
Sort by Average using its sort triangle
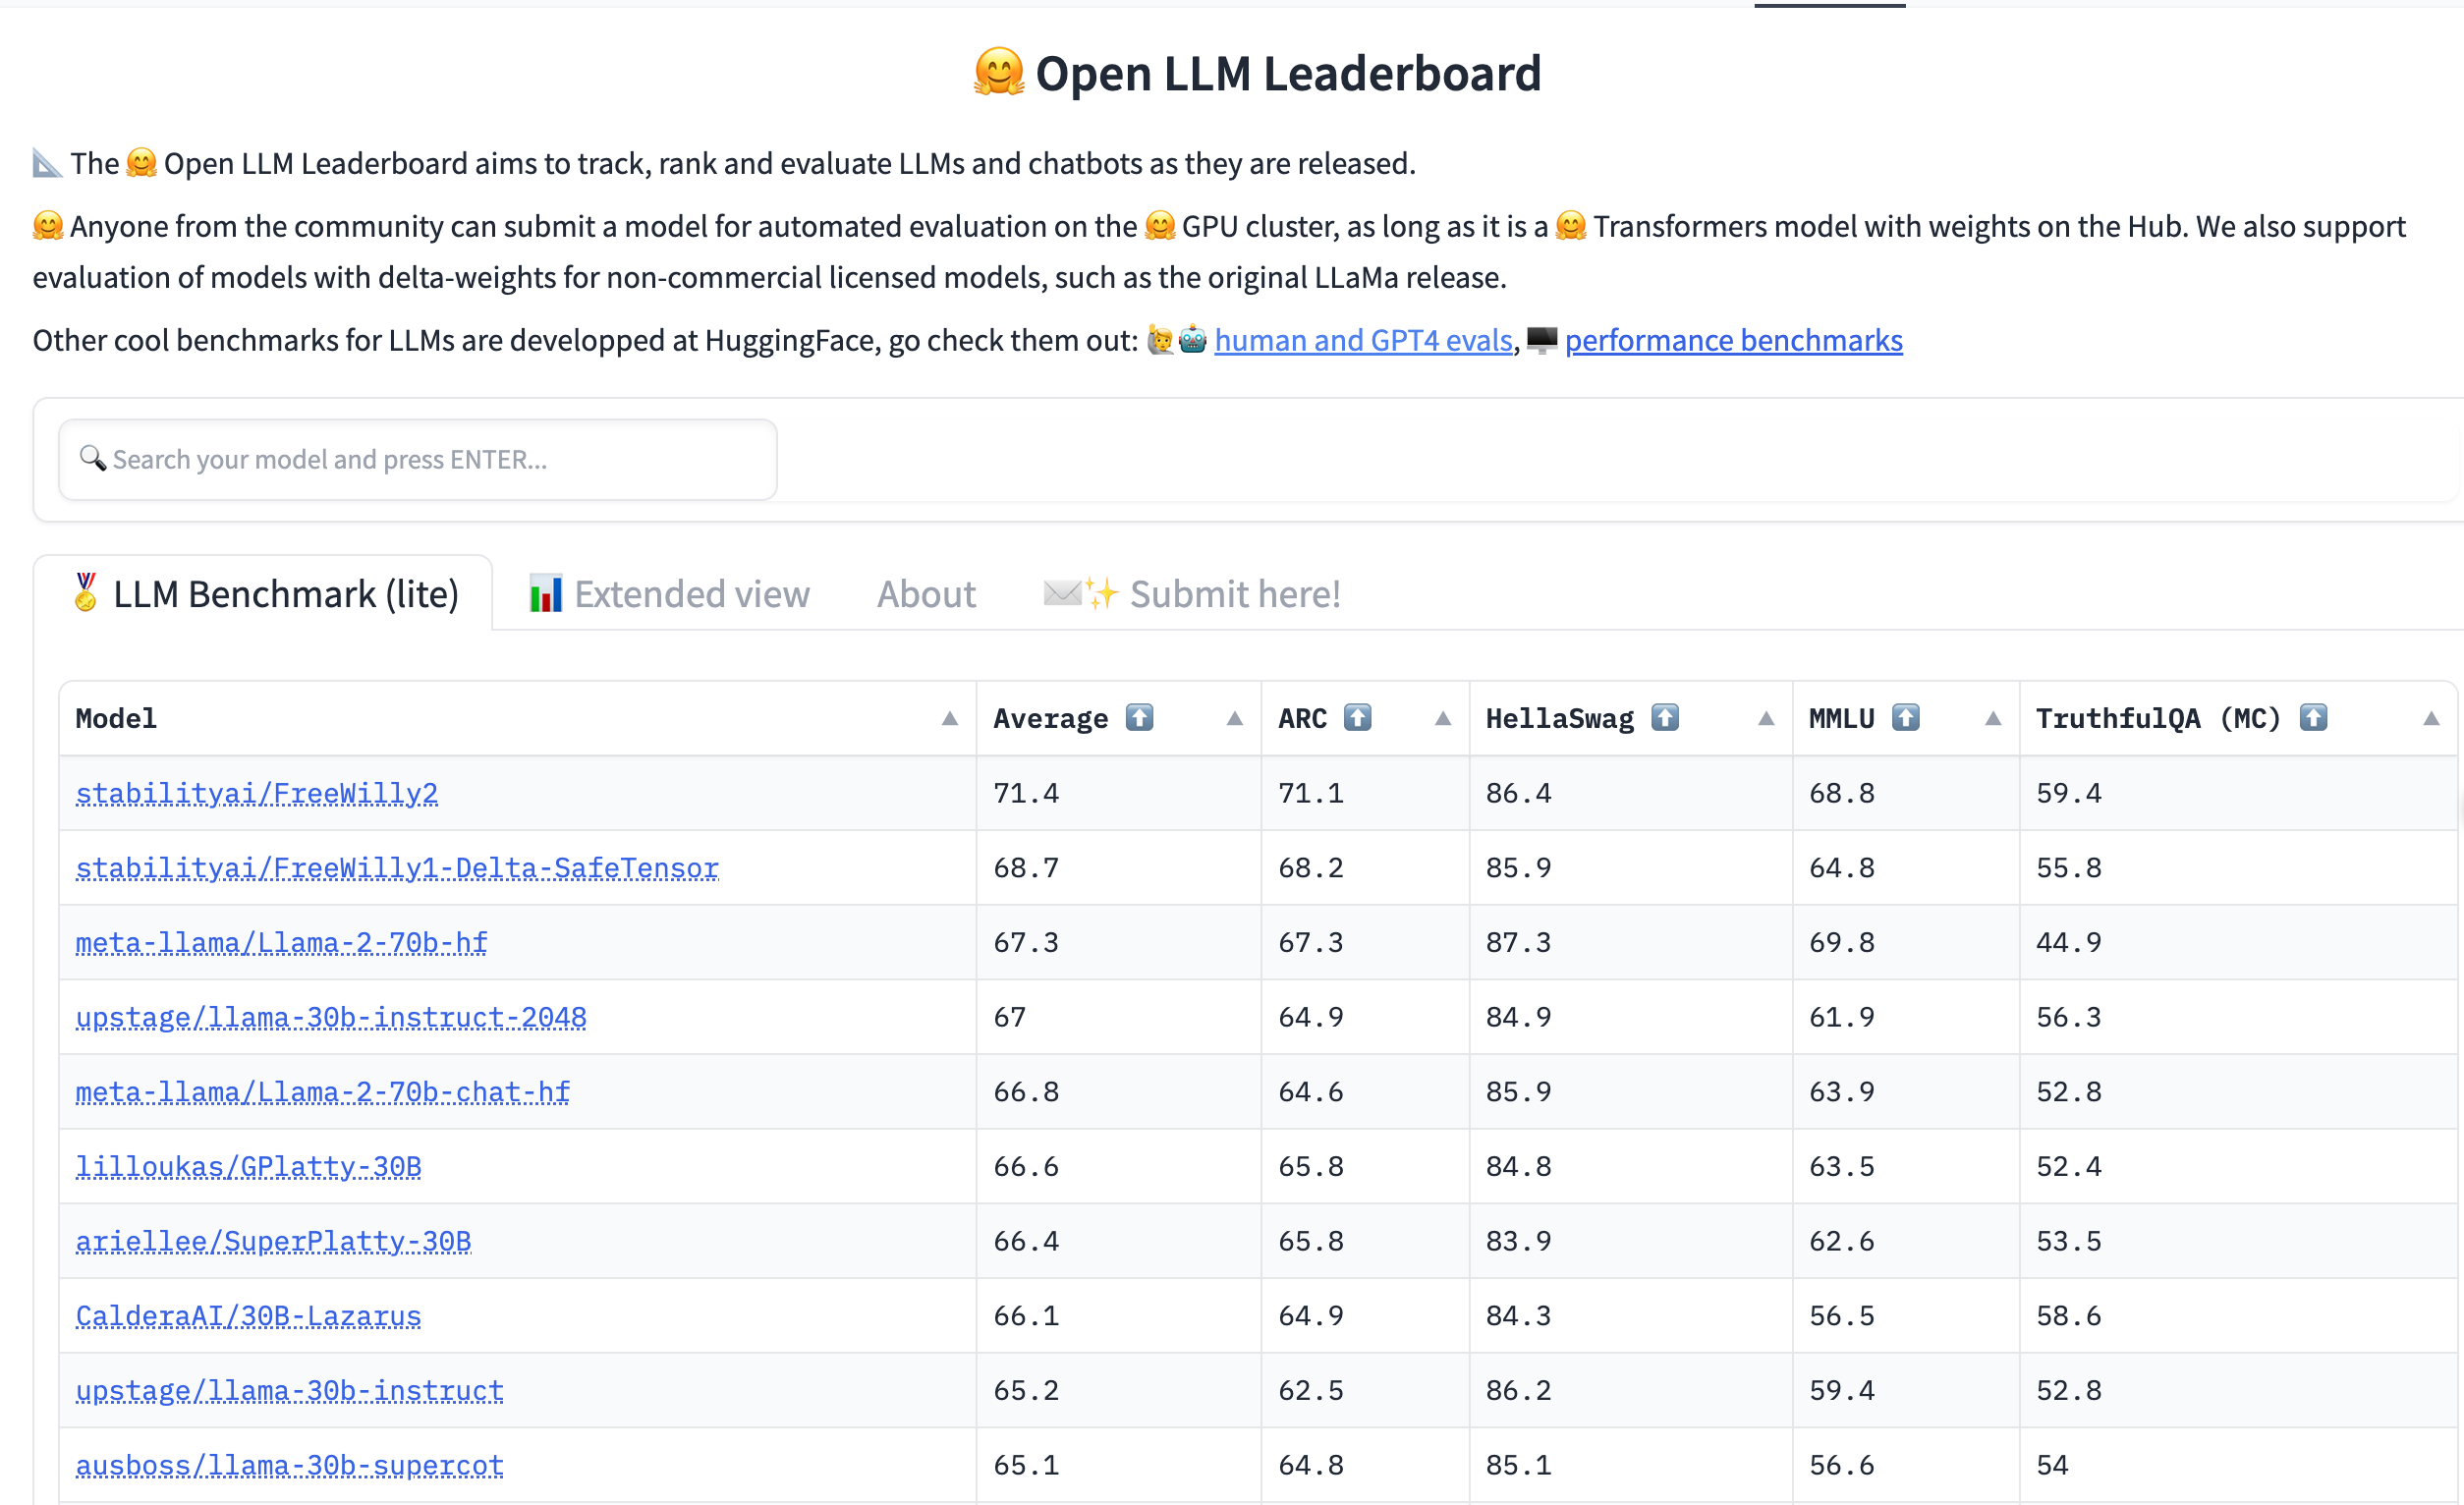pos(1234,718)
